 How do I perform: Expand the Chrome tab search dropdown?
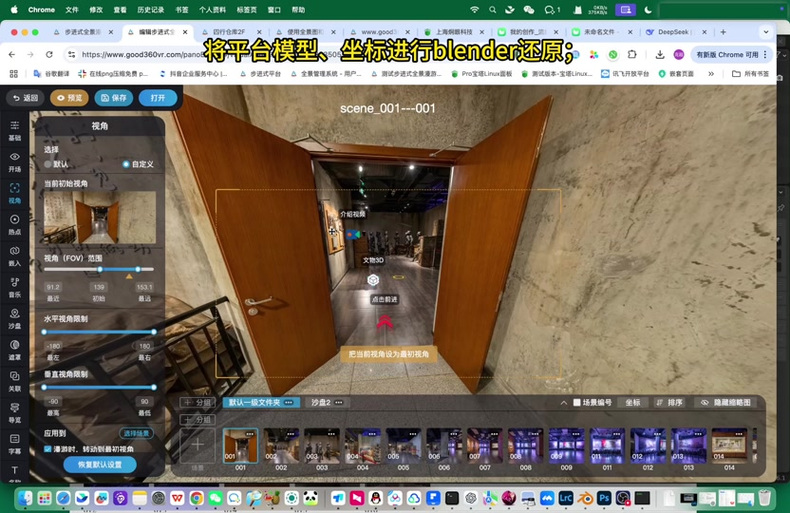click(766, 32)
